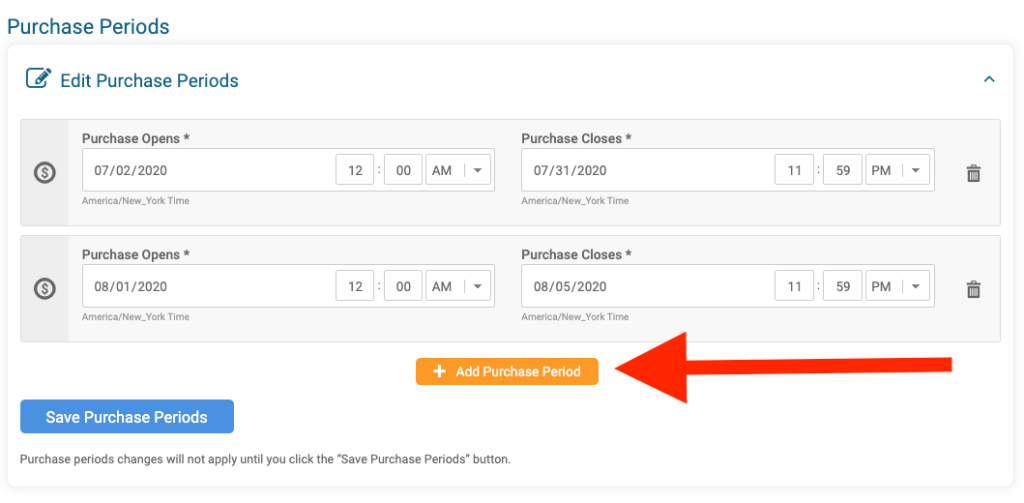Open PM dropdown for first Purchase Closes

(x=897, y=170)
